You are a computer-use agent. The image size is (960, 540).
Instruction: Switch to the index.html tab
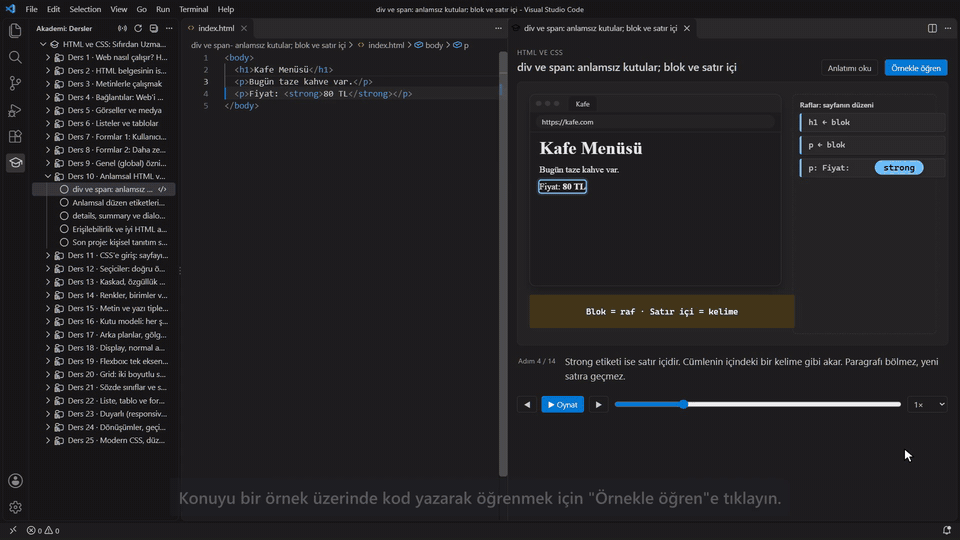click(216, 28)
